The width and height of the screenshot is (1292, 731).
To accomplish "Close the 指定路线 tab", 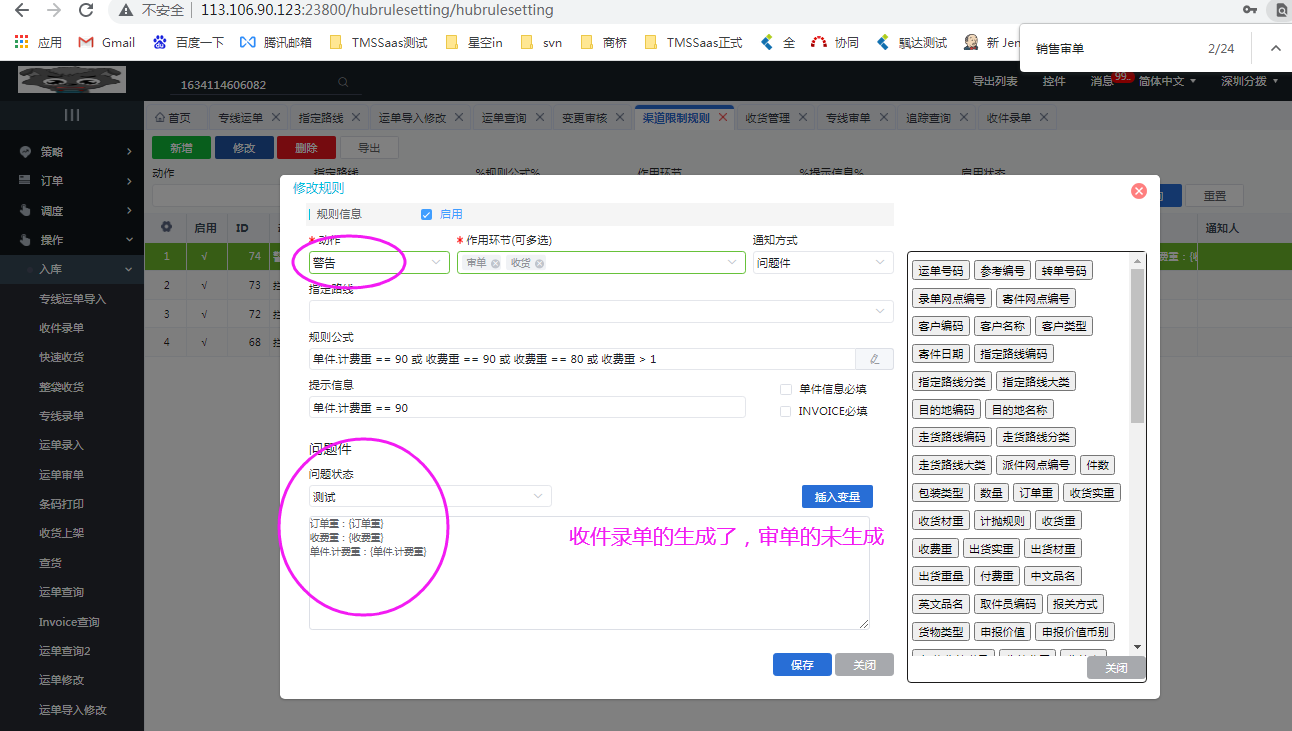I will (x=357, y=117).
